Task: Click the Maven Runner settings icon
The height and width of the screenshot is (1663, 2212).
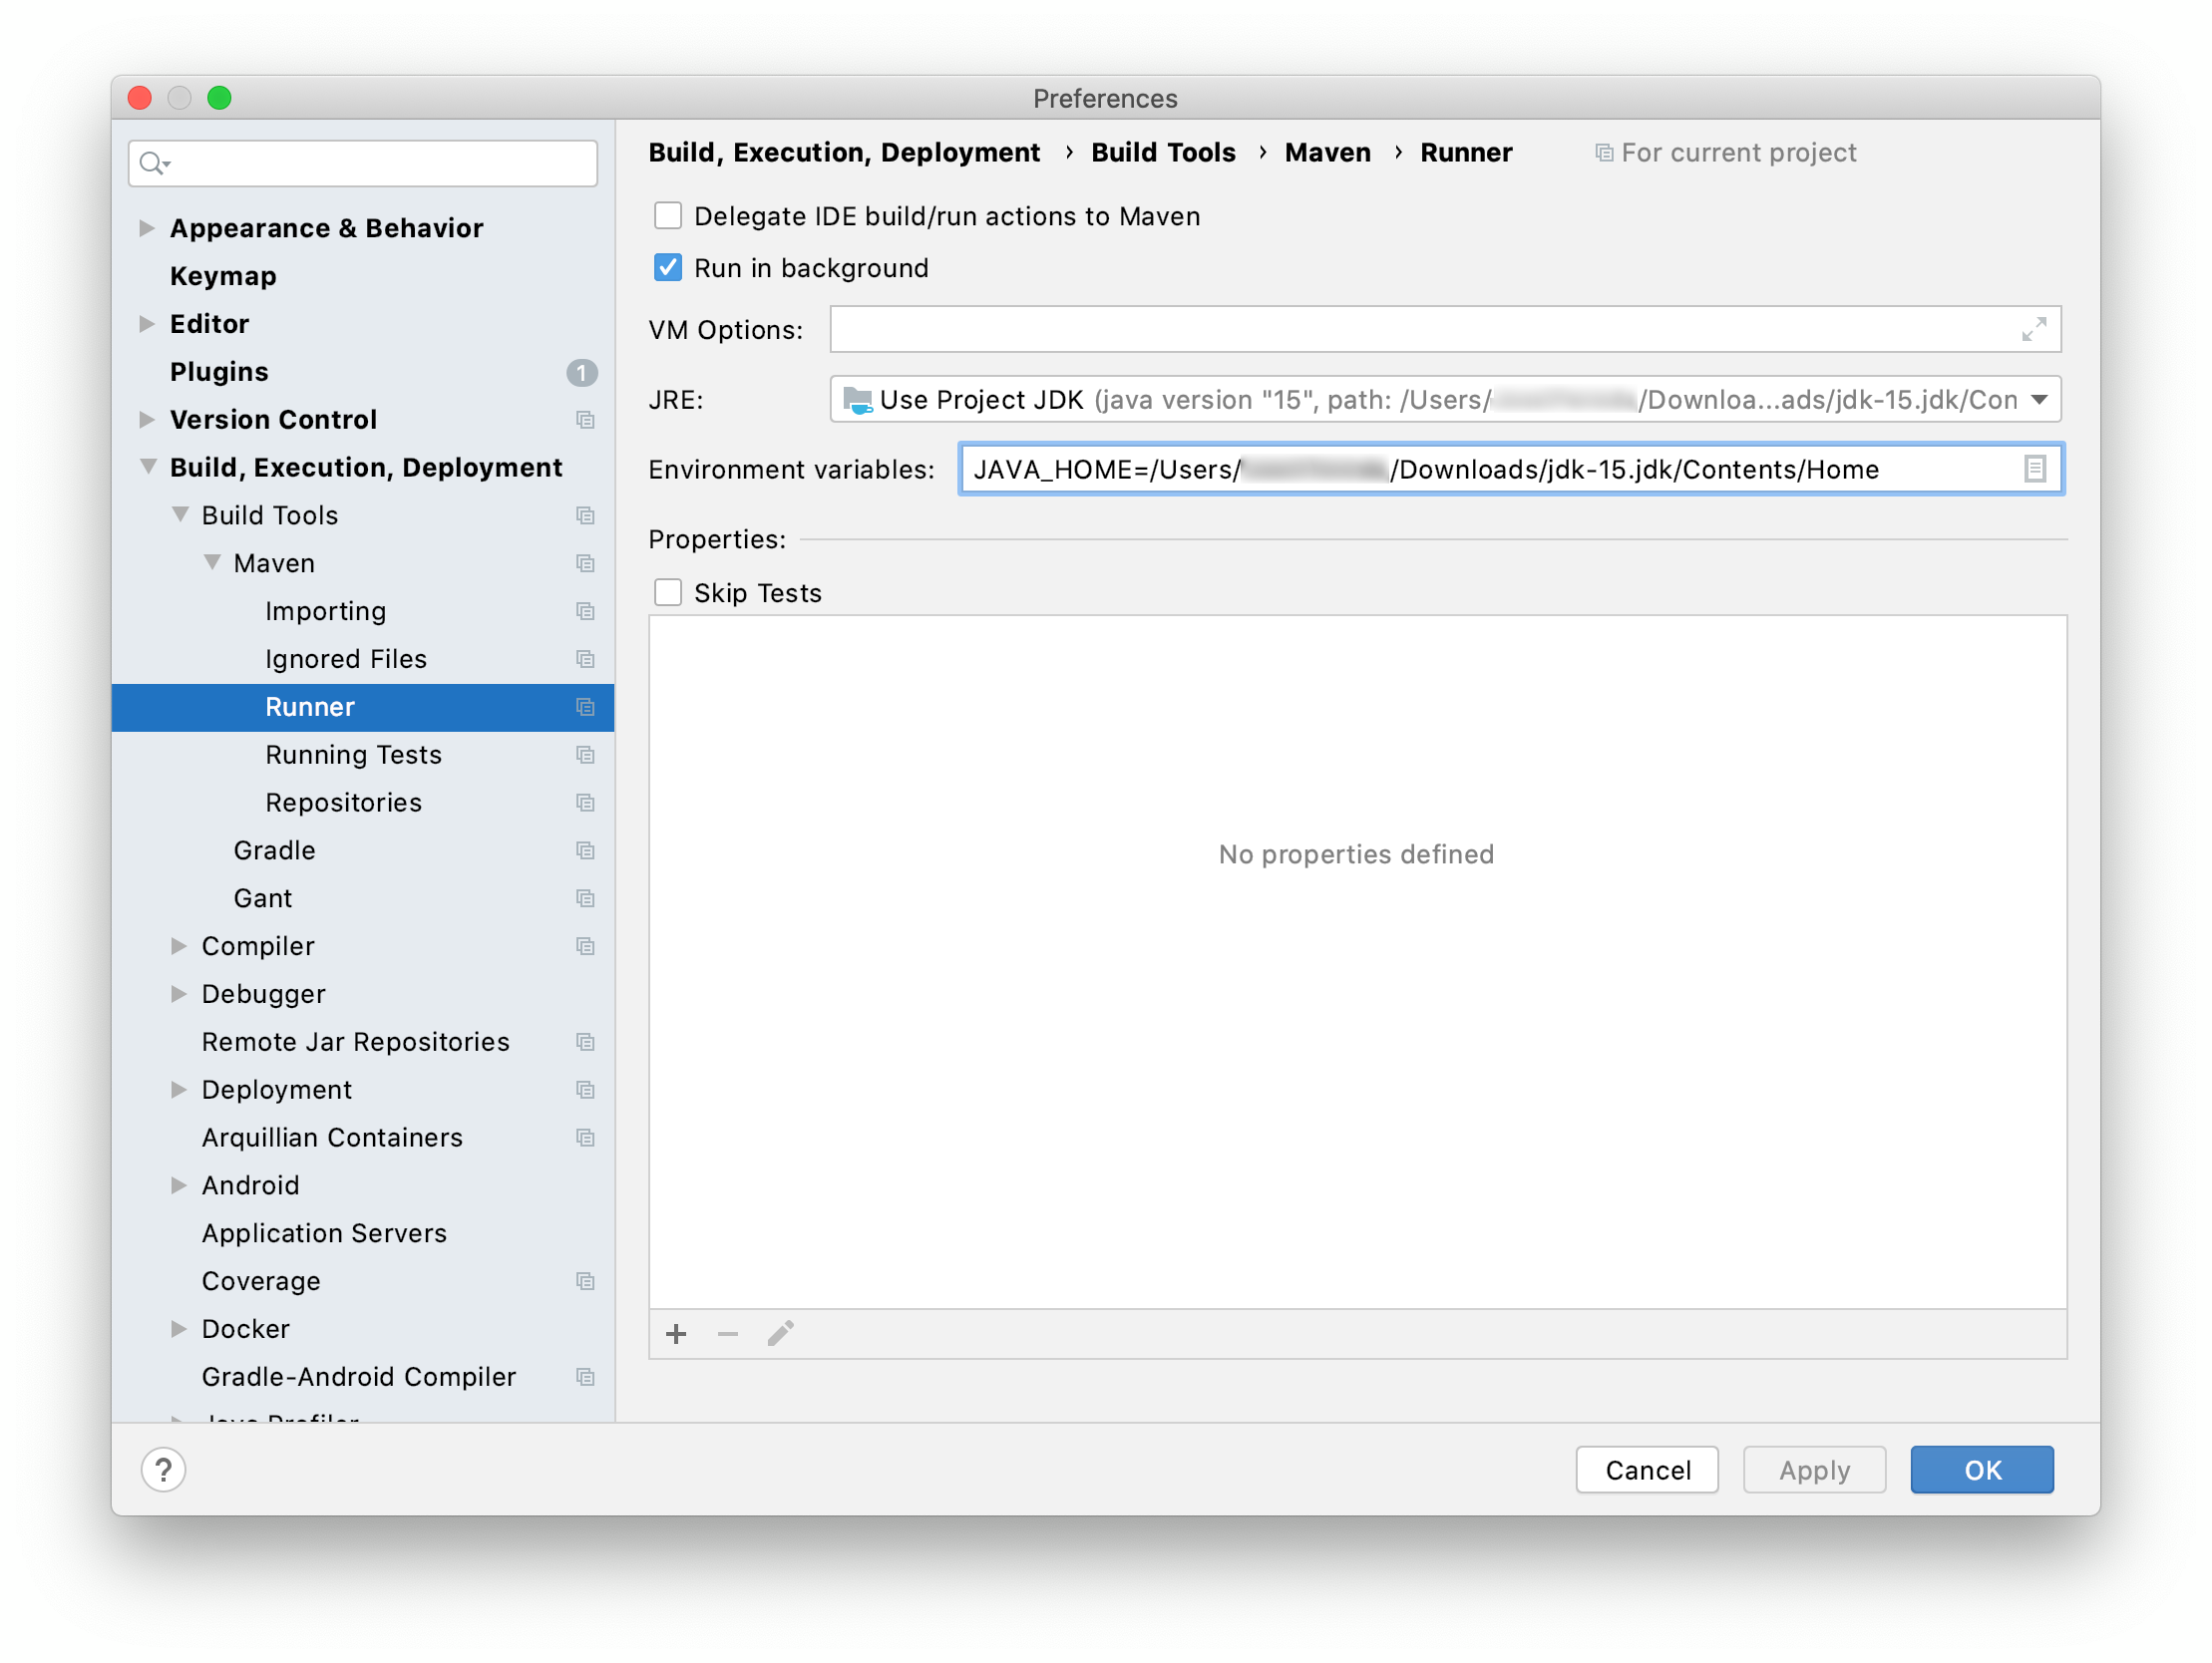Action: pyautogui.click(x=585, y=708)
